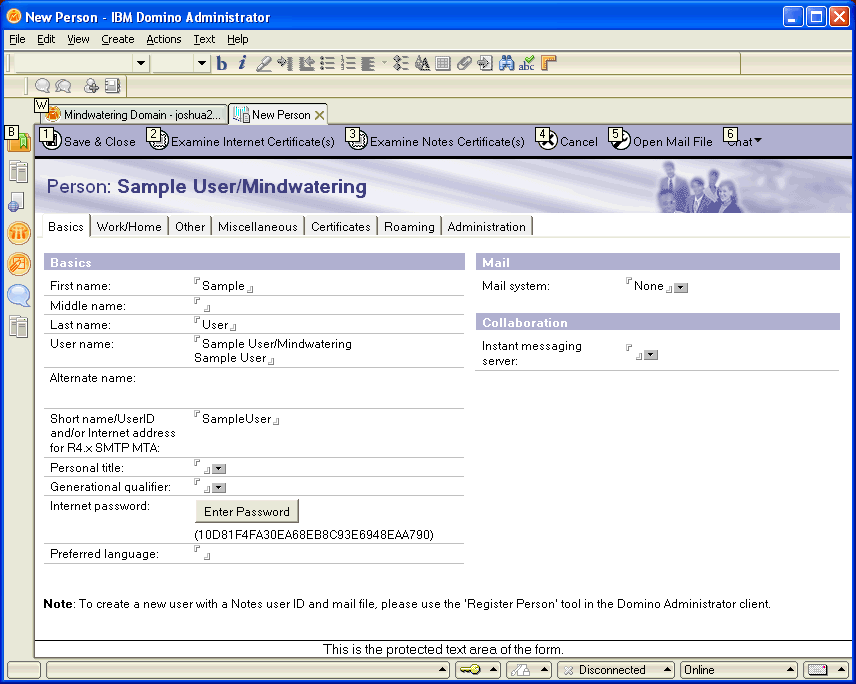Click the italic formatting icon
This screenshot has height=684, width=856.
(242, 64)
